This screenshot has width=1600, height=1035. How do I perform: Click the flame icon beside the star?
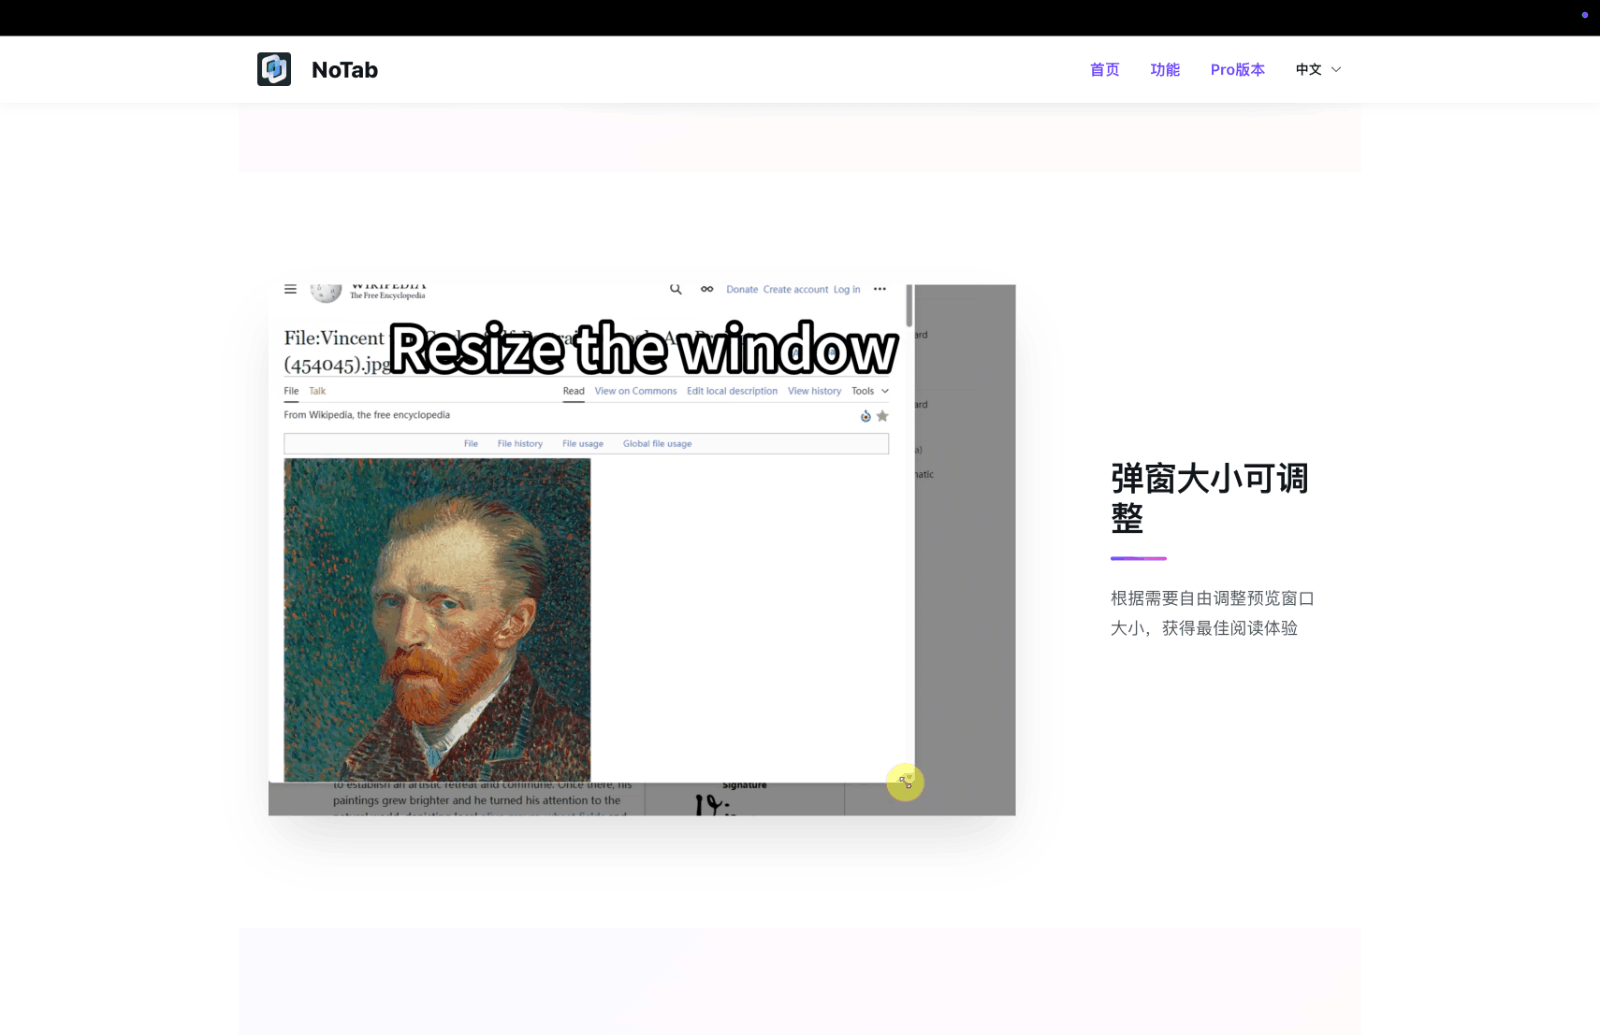coord(866,416)
